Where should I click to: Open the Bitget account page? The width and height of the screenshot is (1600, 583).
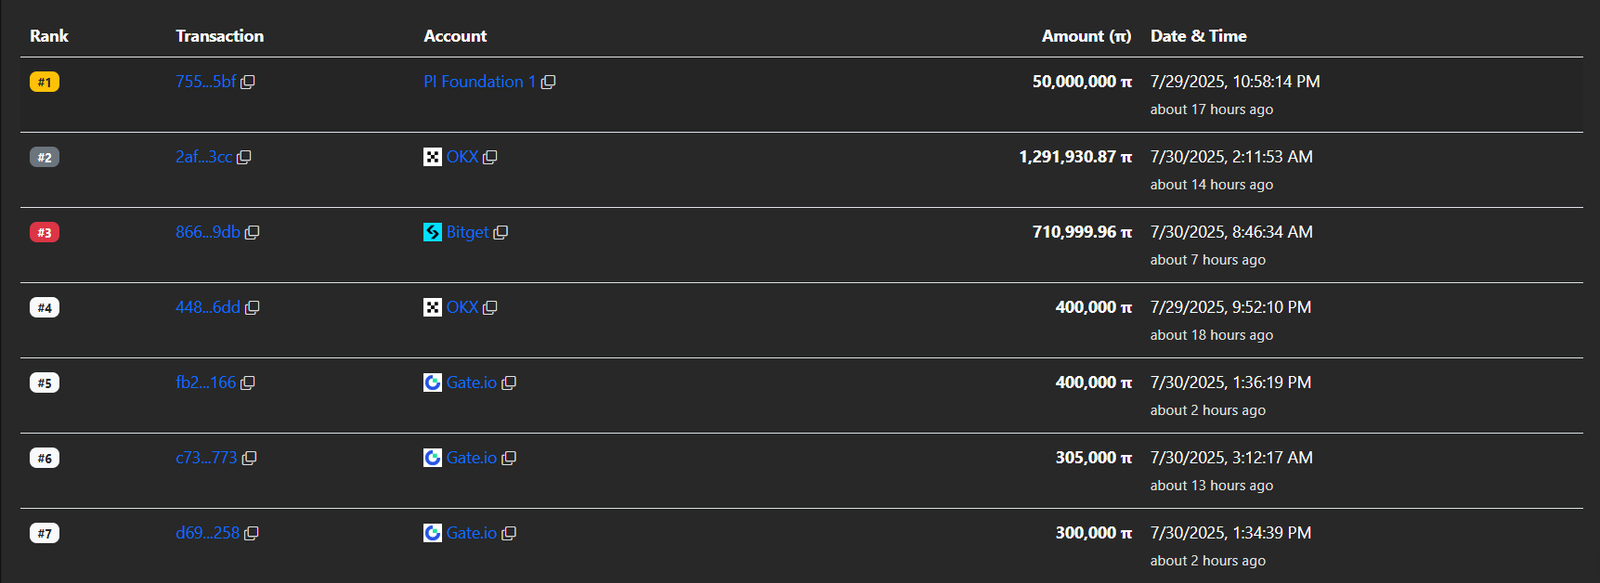tap(467, 232)
